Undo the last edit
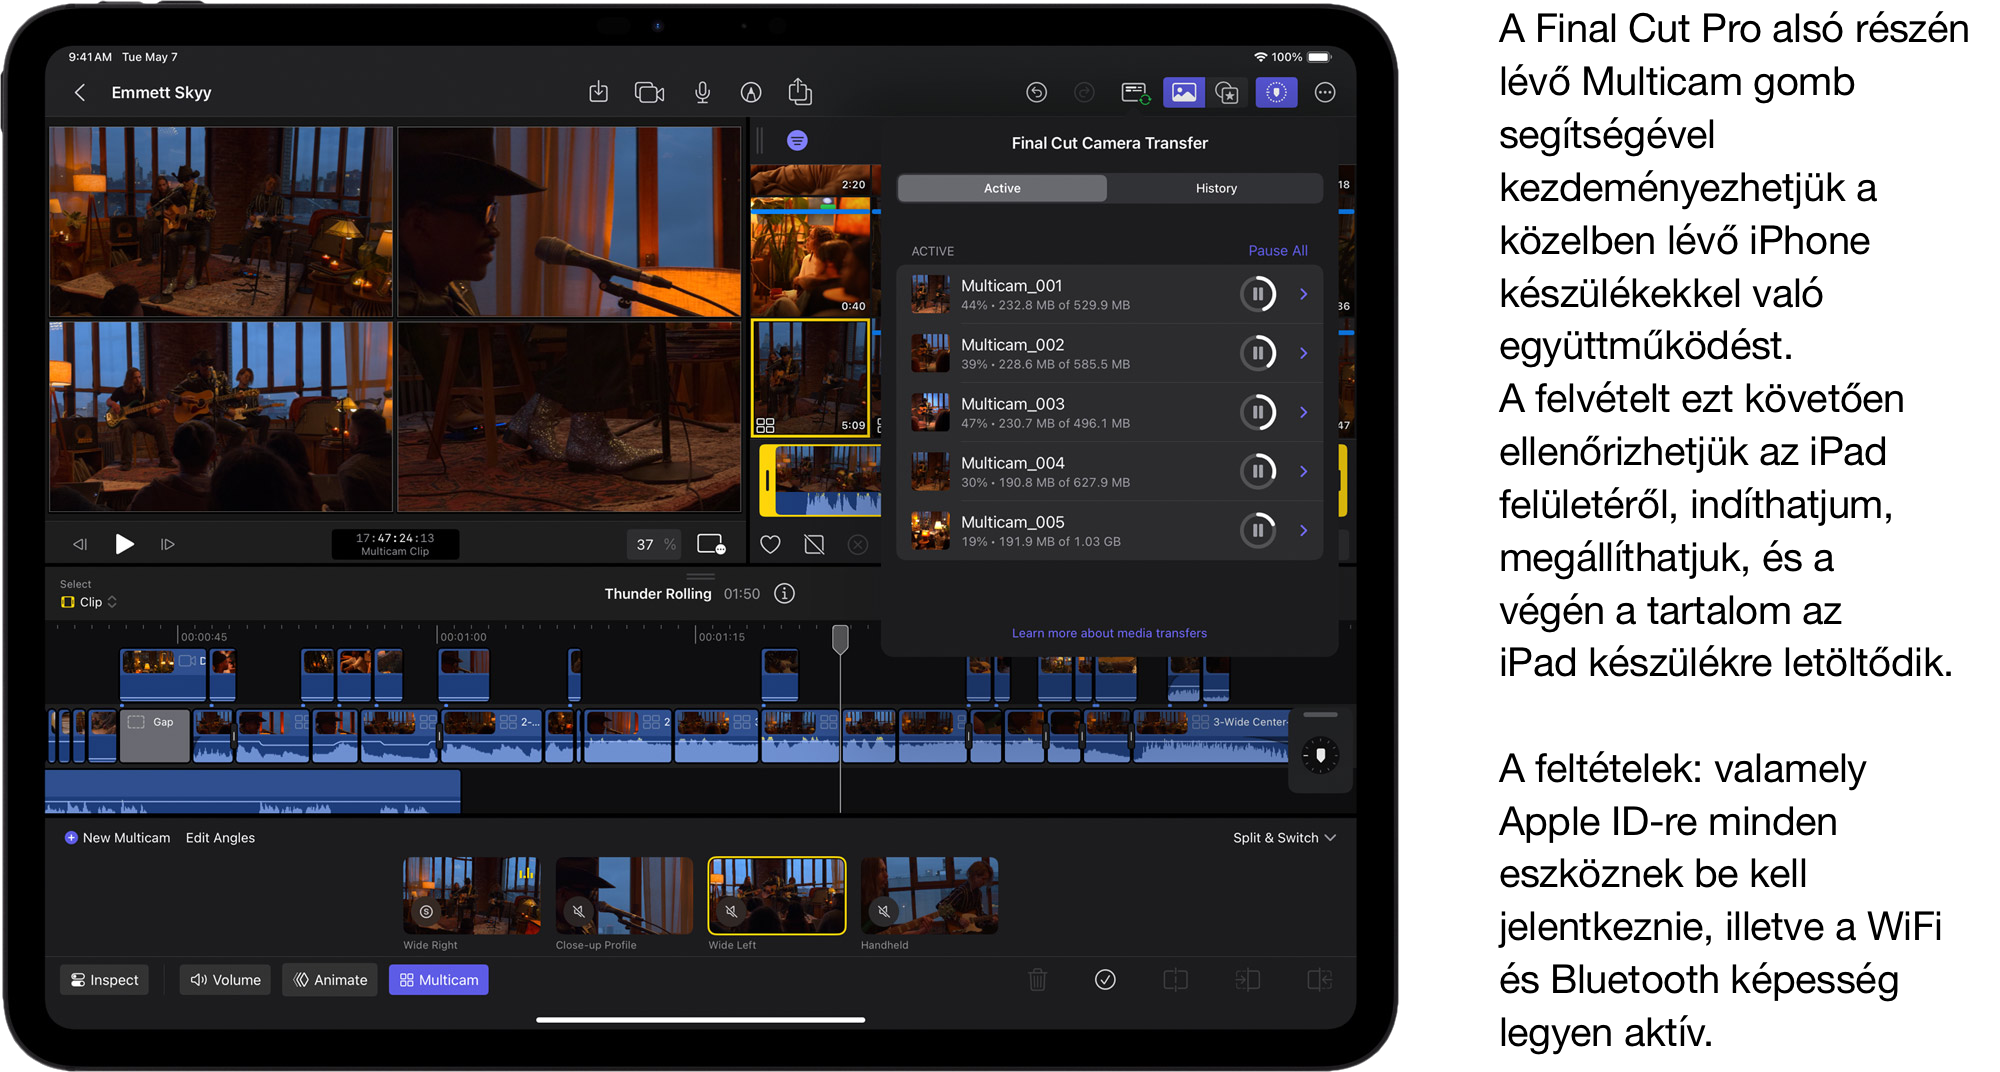 click(x=1036, y=93)
